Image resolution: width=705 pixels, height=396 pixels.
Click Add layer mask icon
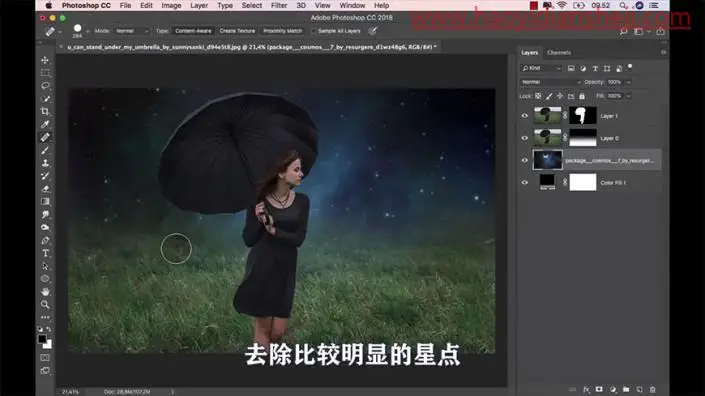point(599,389)
